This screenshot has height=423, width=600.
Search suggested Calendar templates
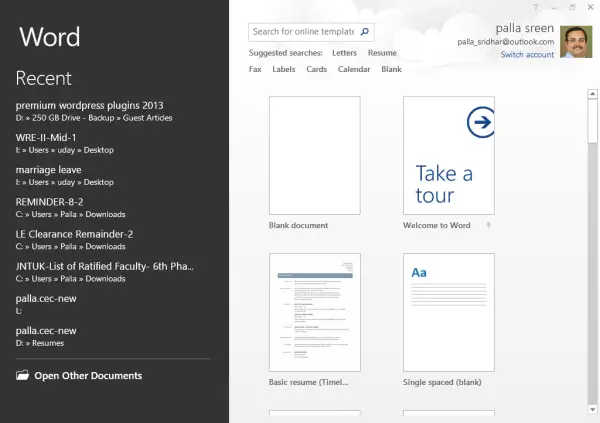pyautogui.click(x=354, y=69)
